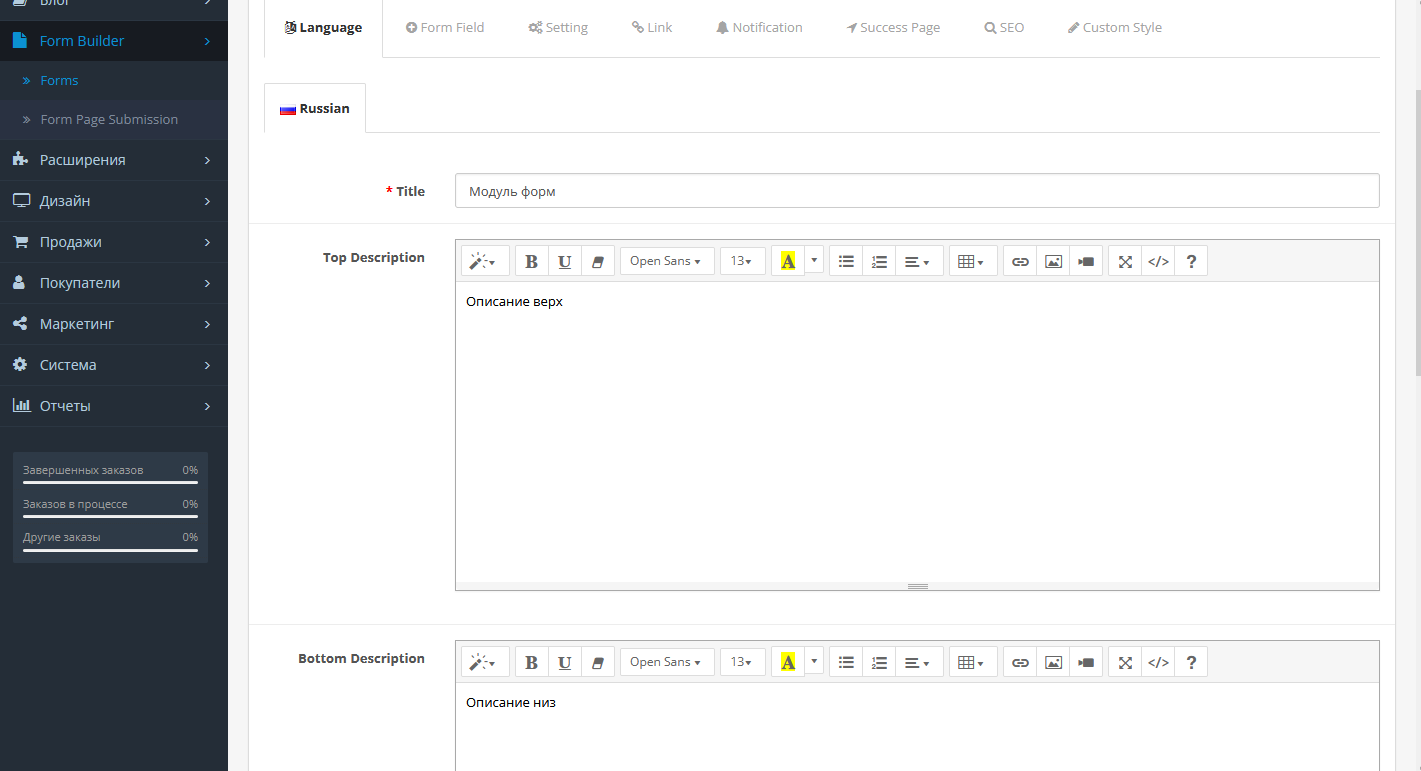Insert a link in Top Description editor
1421x771 pixels.
pos(1020,261)
